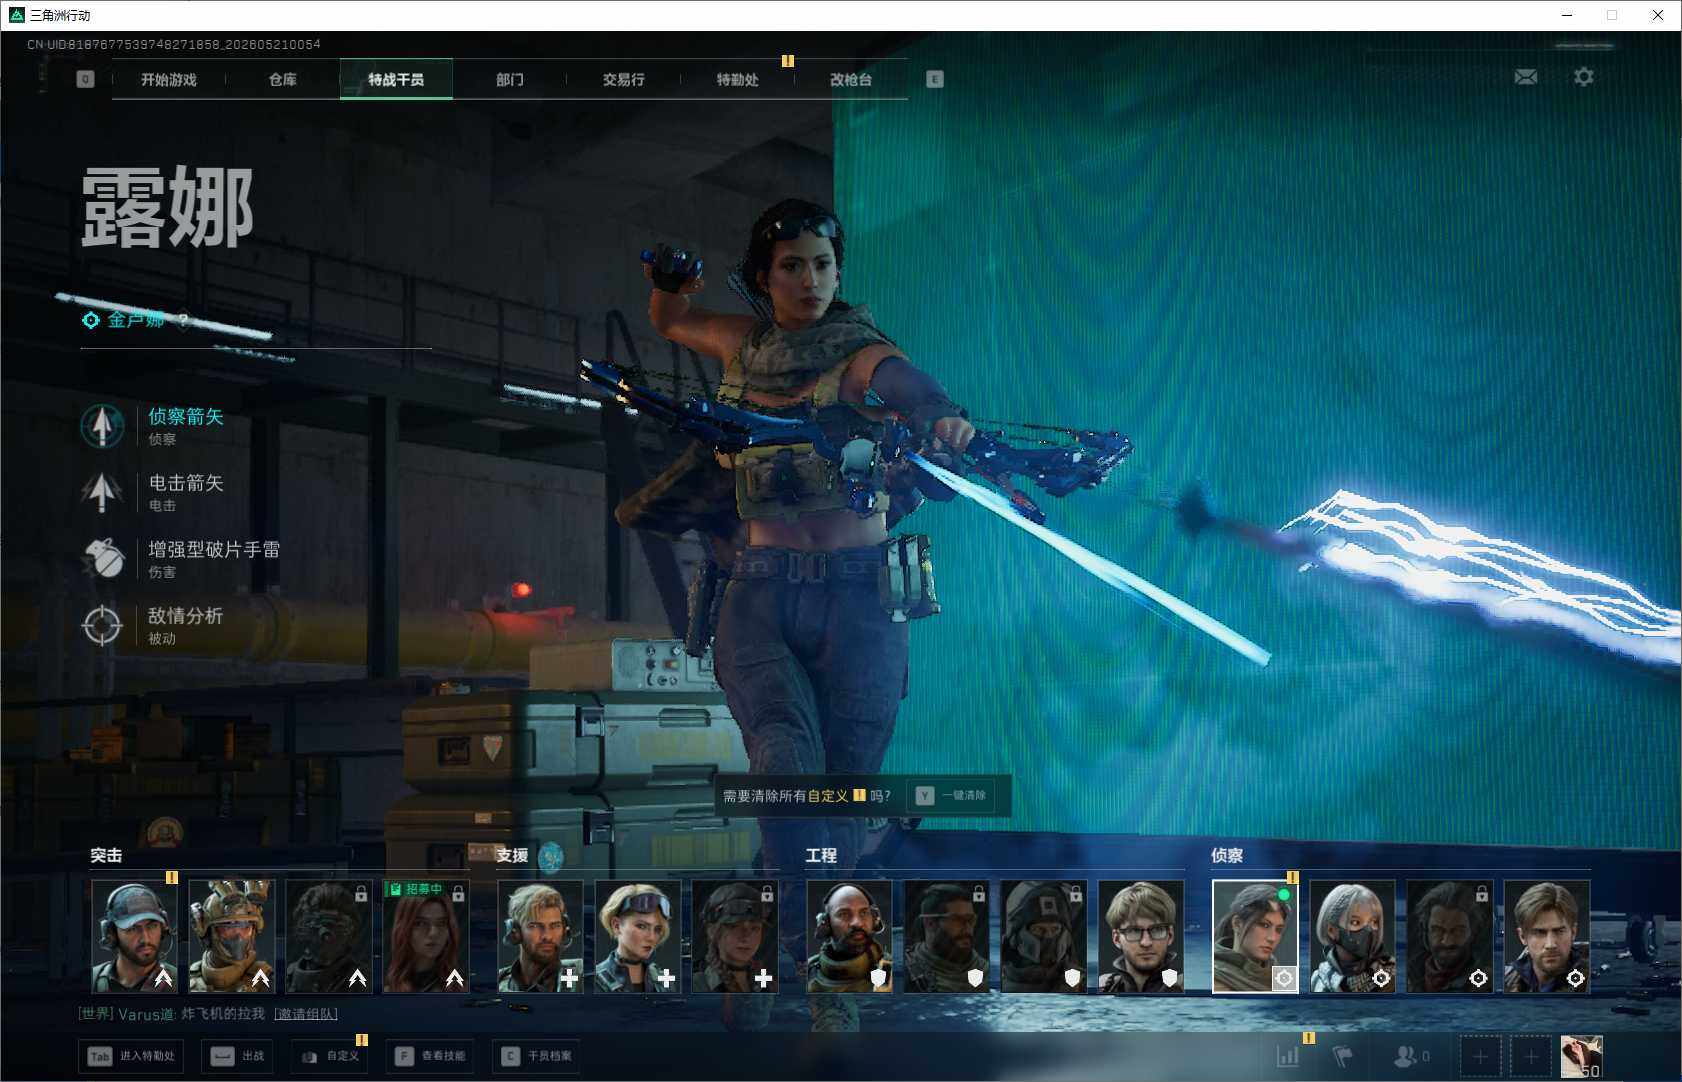Select the 特战干员 tab

pos(396,80)
